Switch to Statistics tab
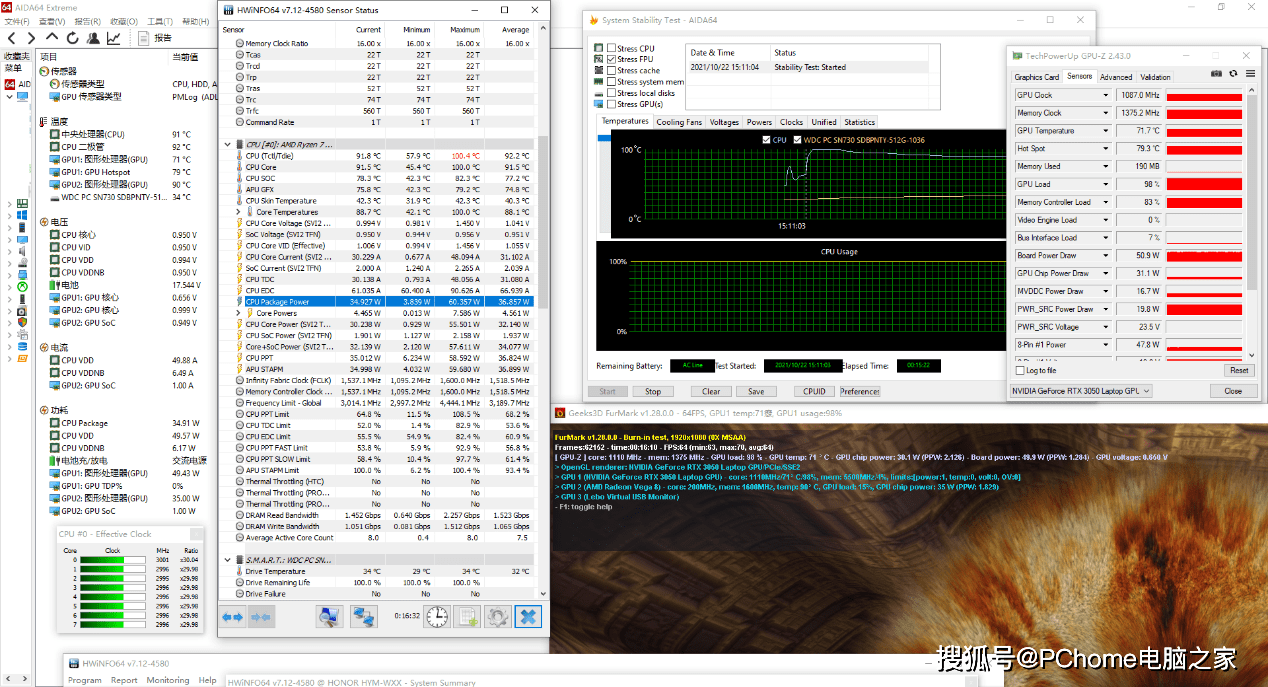 859,122
